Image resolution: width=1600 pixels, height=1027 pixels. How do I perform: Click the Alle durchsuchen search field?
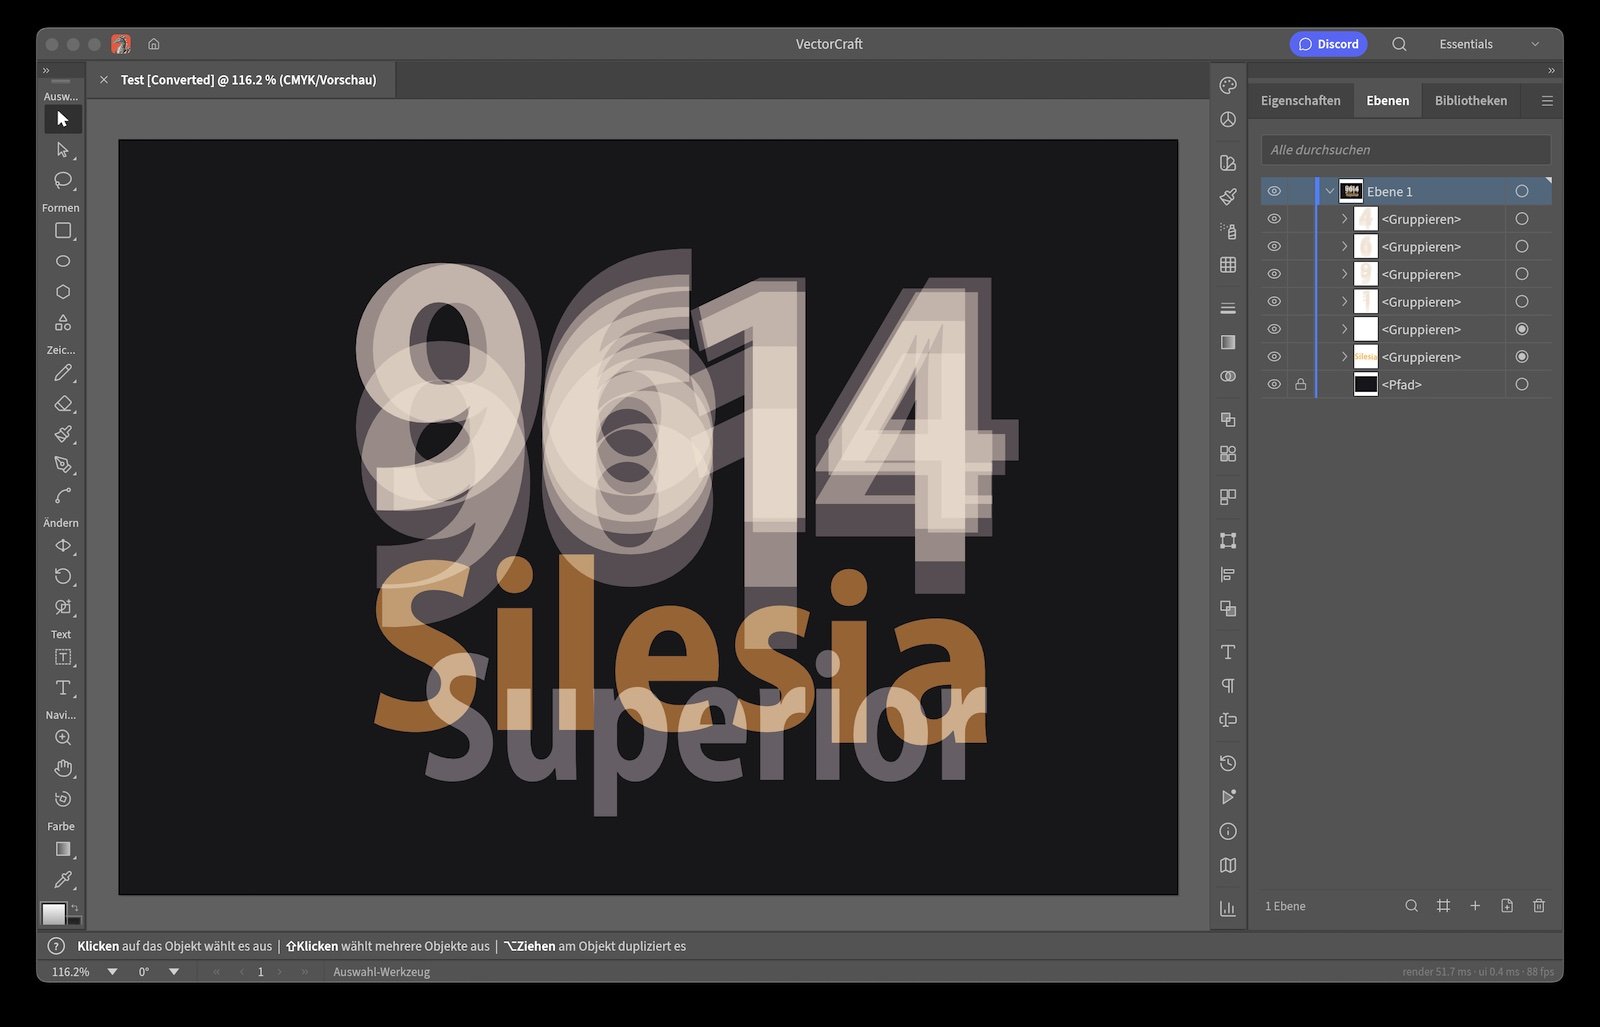[x=1405, y=150]
